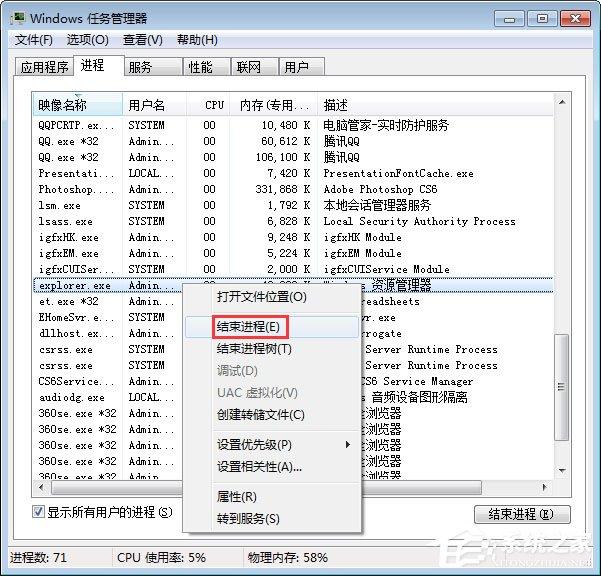This screenshot has width=601, height=576.
Task: Click the horizontal scrollbar left arrow
Action: 41,487
